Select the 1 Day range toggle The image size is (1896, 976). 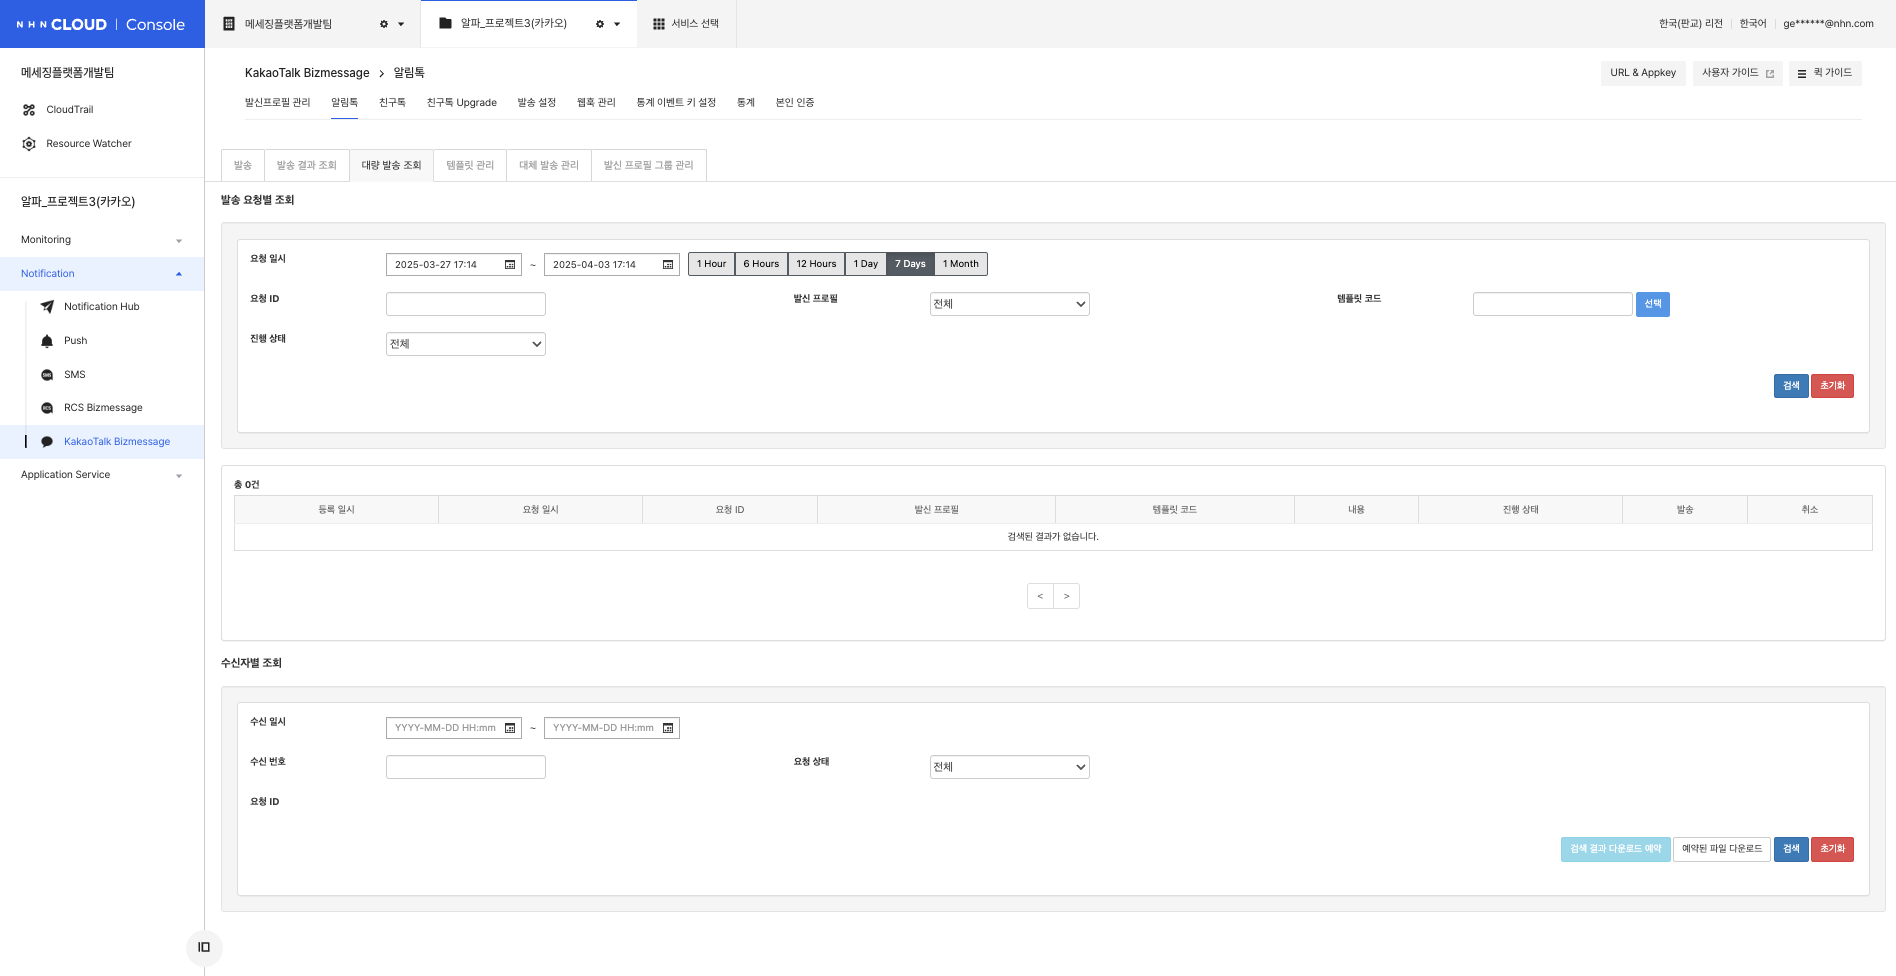[866, 264]
